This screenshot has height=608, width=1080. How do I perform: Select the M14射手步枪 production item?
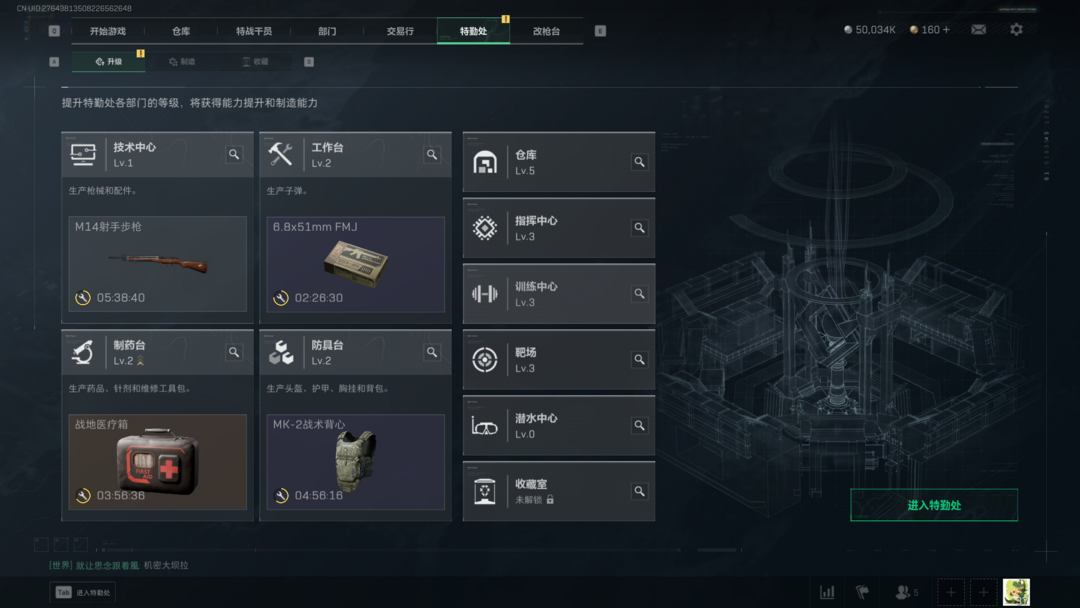pyautogui.click(x=158, y=264)
